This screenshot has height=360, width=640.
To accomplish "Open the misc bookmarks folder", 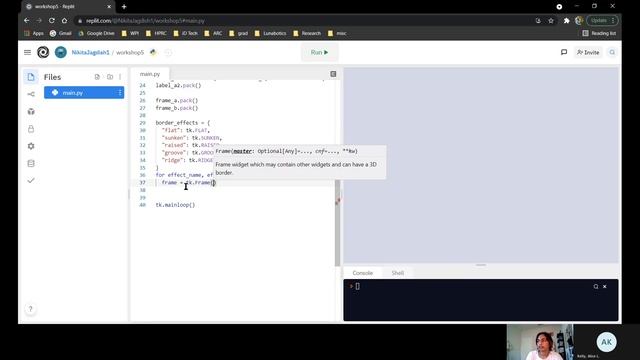I will pyautogui.click(x=337, y=33).
